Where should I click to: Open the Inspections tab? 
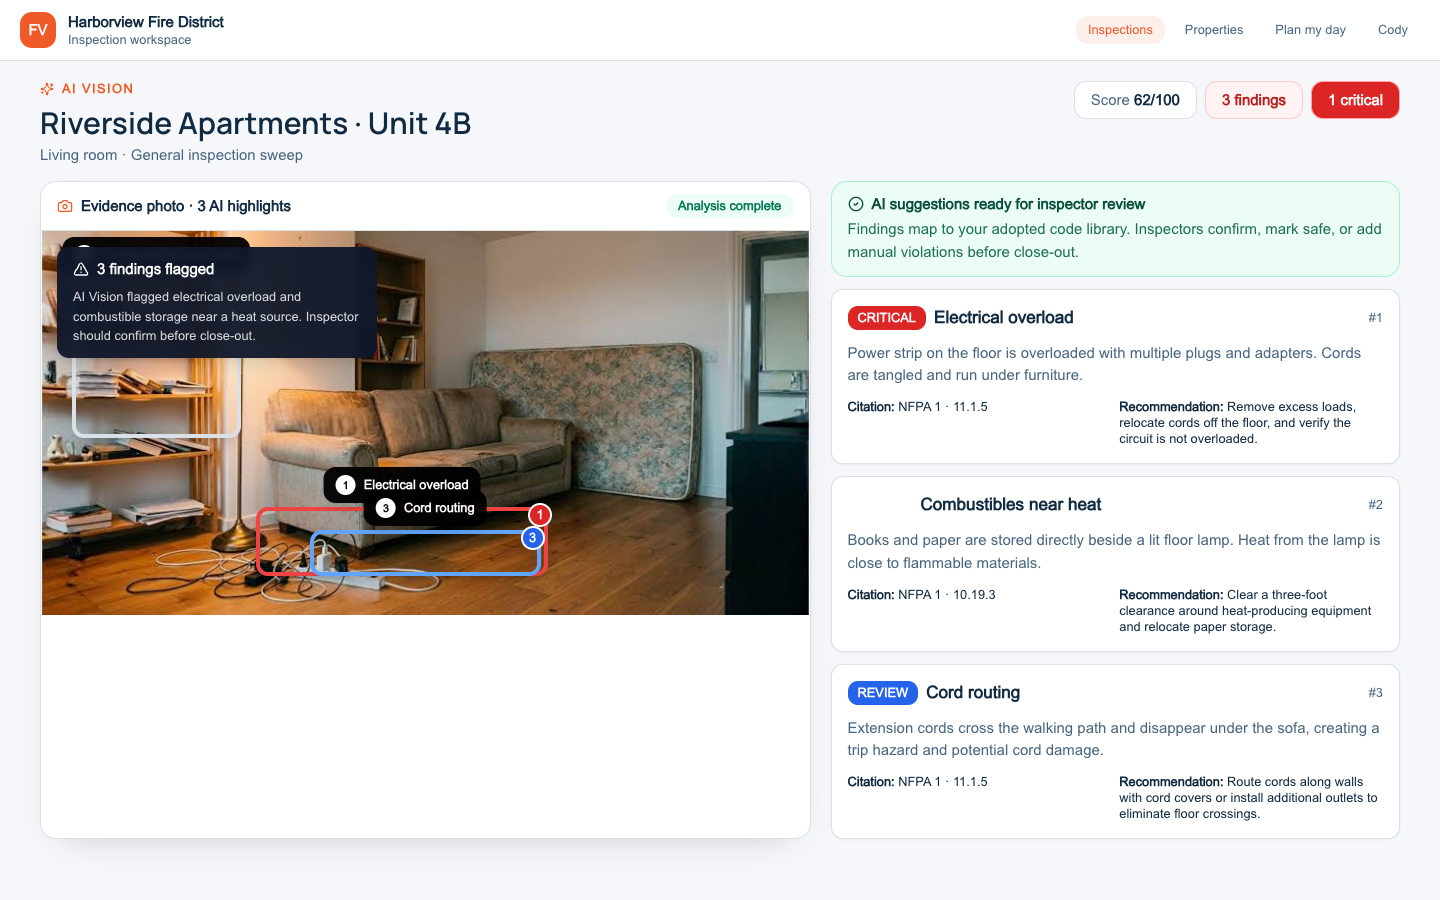(1120, 30)
